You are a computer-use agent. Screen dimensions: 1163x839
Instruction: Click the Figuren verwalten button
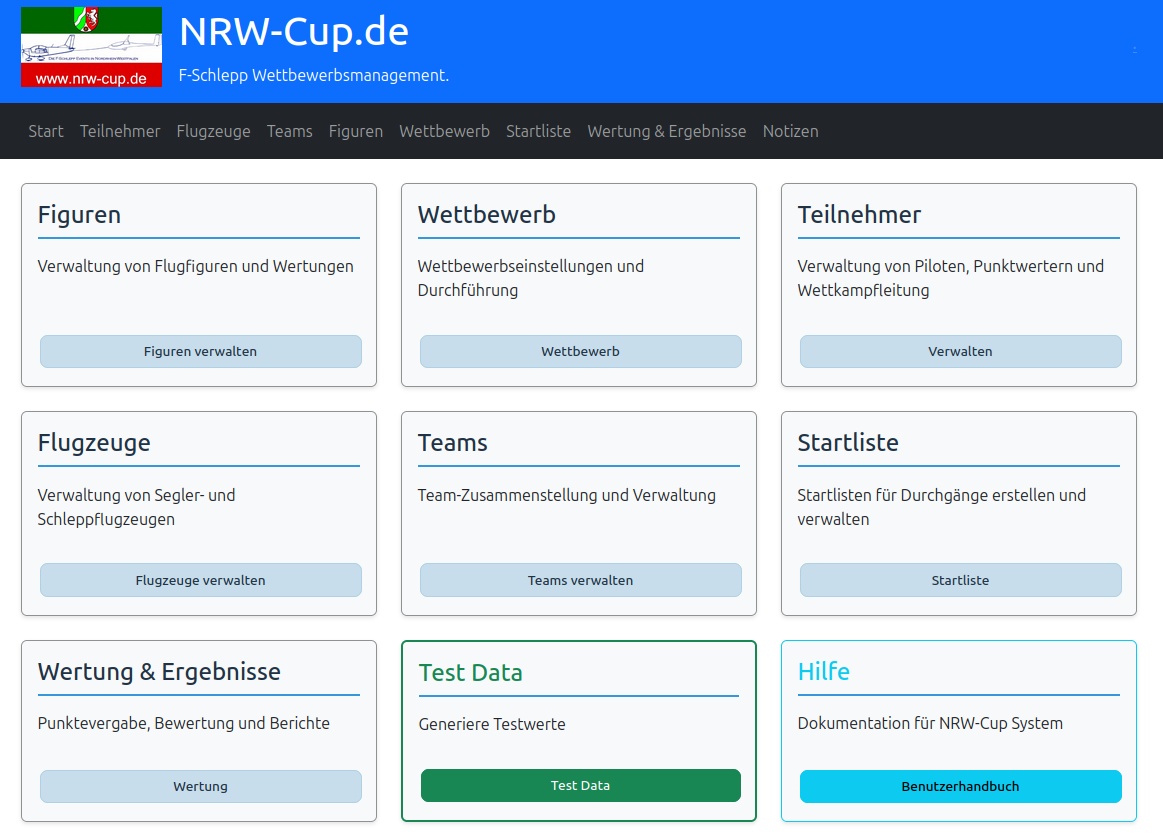click(x=200, y=352)
